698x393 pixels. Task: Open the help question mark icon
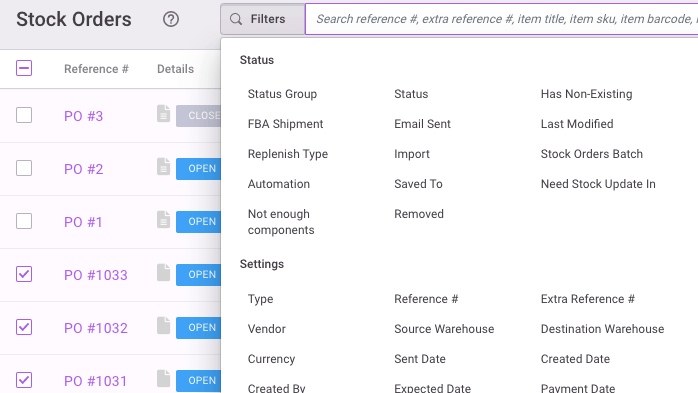point(171,19)
